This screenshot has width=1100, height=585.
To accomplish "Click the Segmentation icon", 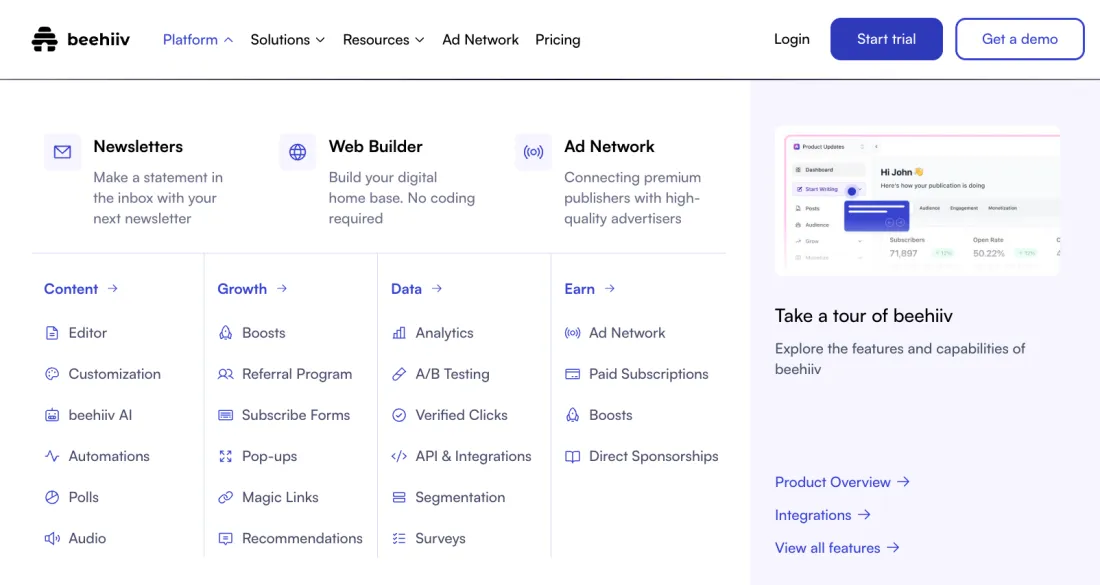I will (x=399, y=497).
